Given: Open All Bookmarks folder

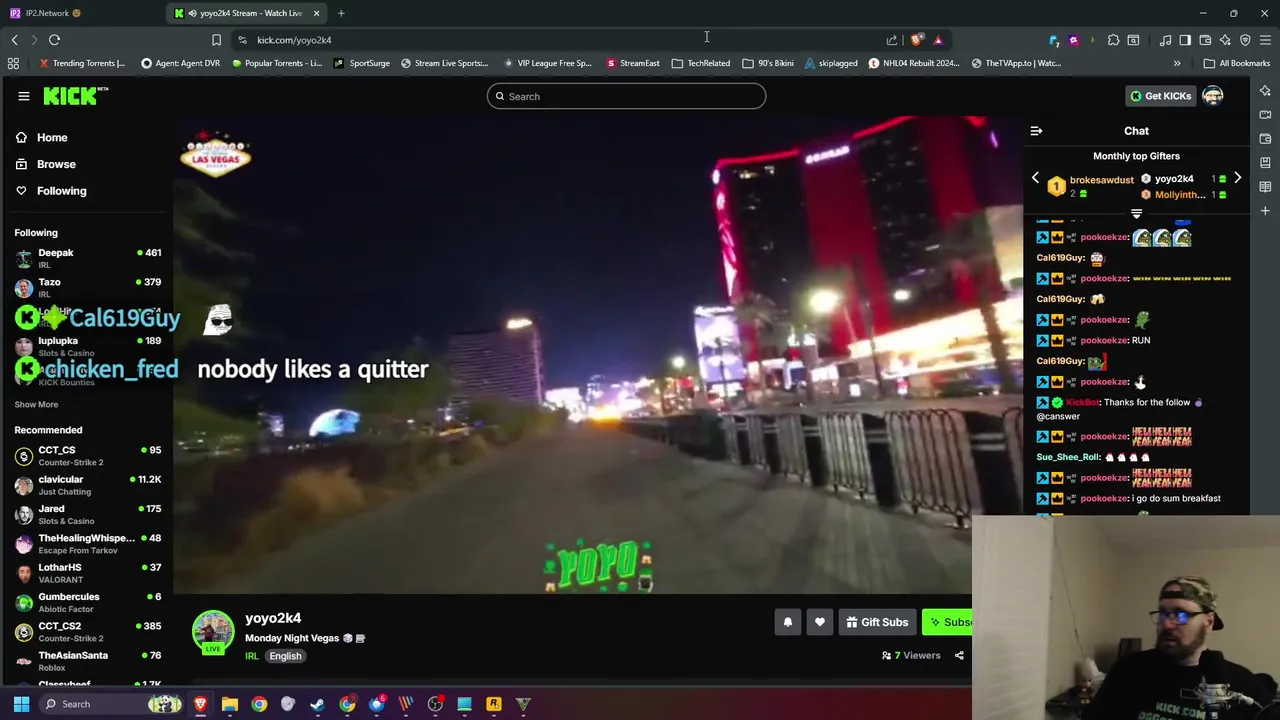Looking at the screenshot, I should (x=1237, y=63).
